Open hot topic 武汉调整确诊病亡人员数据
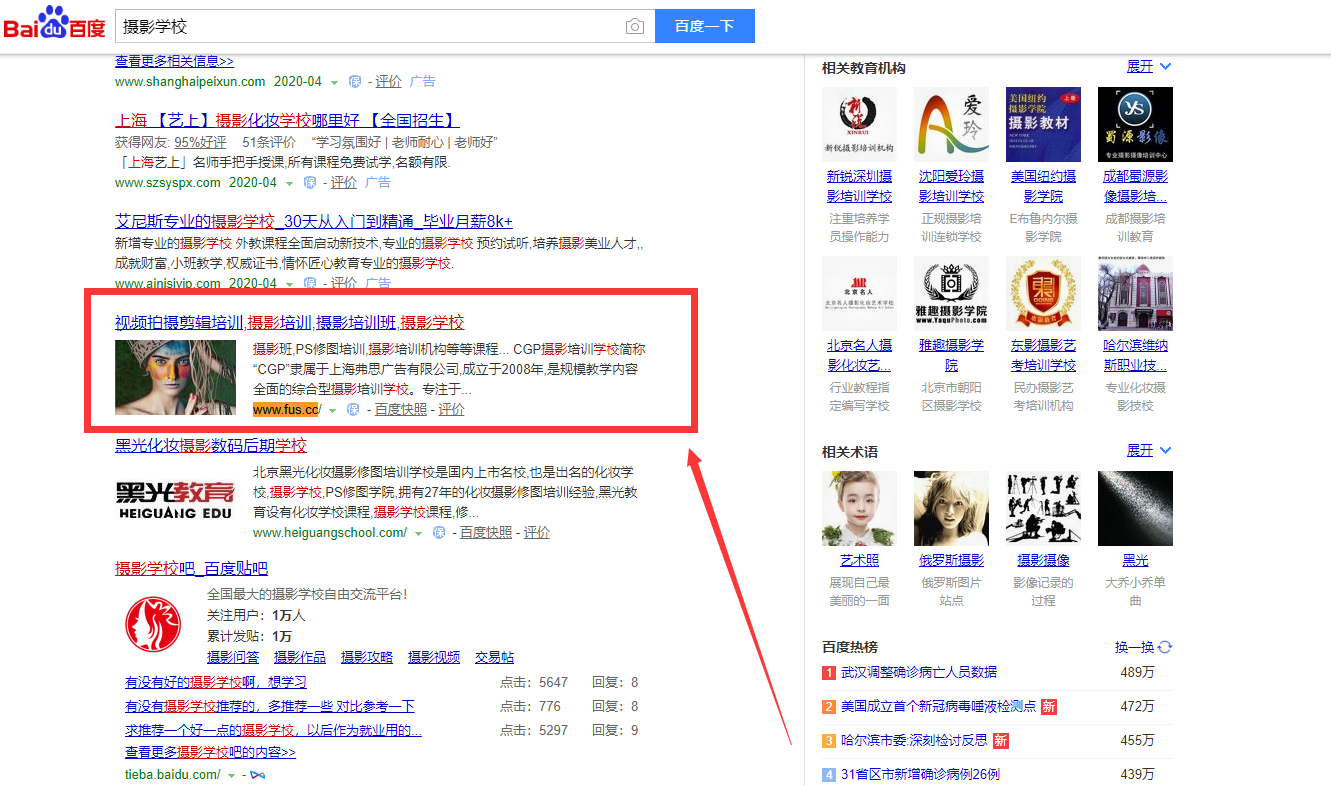 [918, 672]
